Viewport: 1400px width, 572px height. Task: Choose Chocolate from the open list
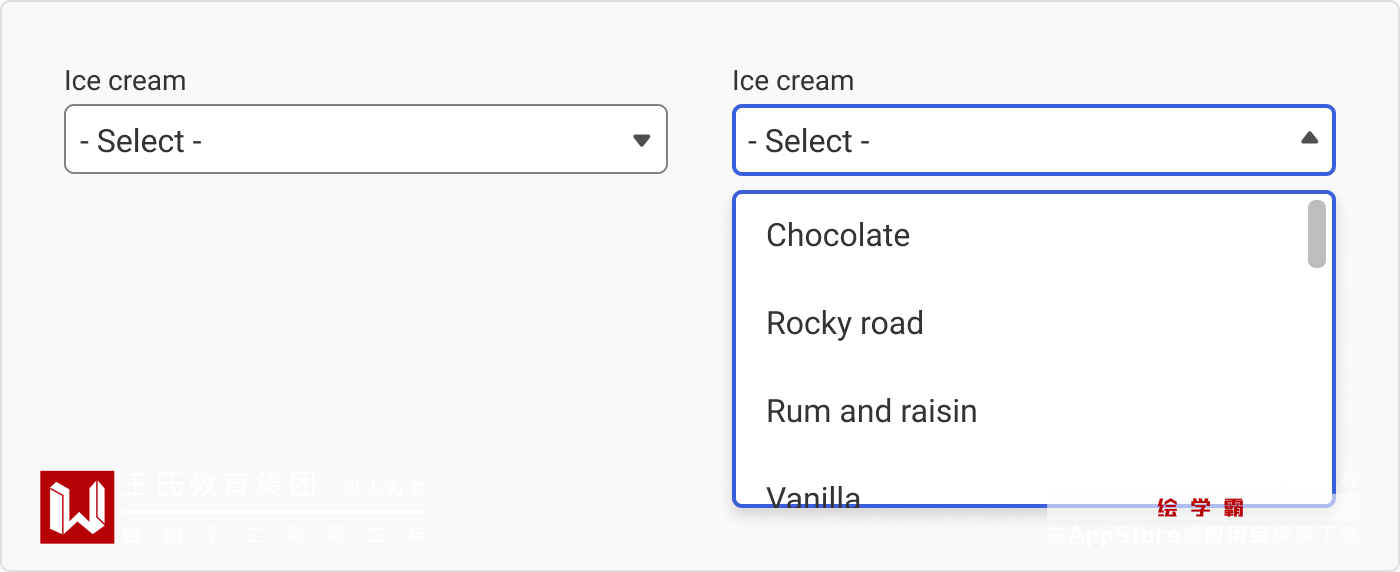coord(838,236)
